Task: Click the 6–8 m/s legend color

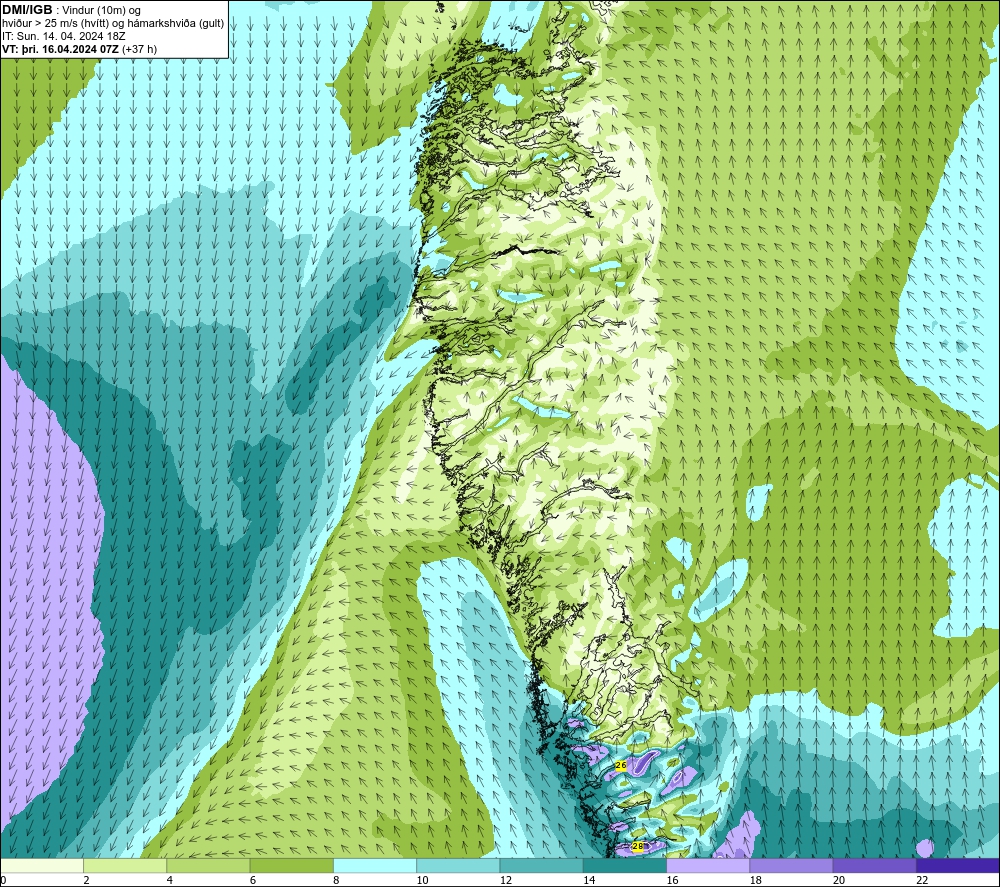Action: (291, 865)
